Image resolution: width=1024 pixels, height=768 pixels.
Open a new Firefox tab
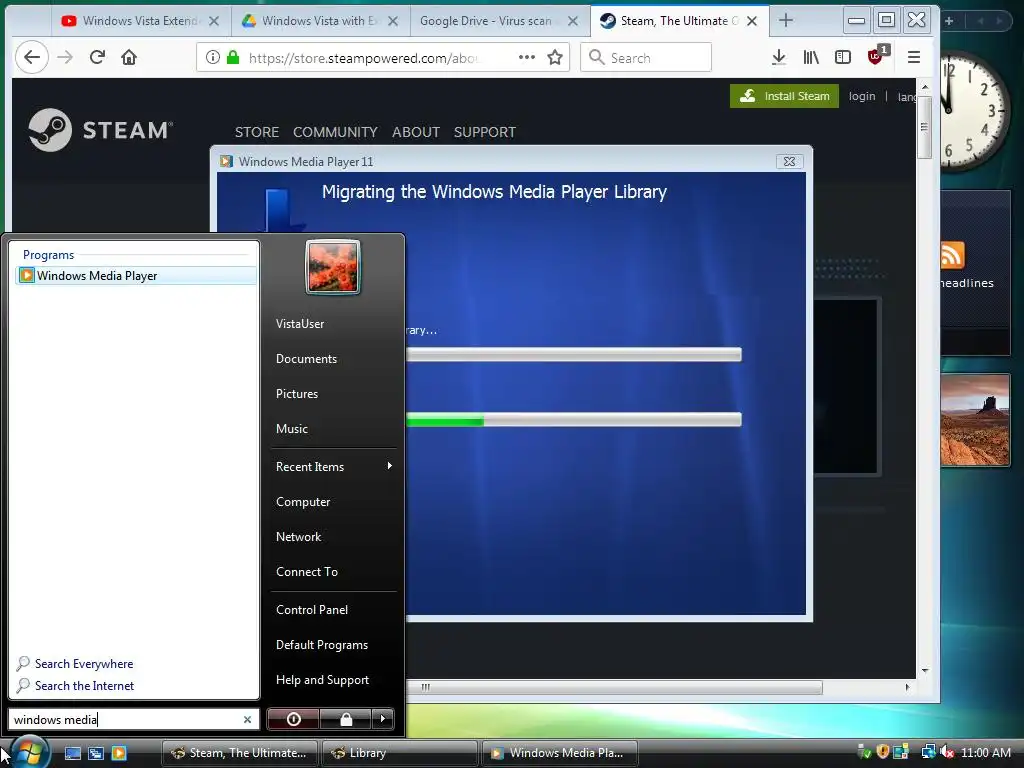click(786, 20)
